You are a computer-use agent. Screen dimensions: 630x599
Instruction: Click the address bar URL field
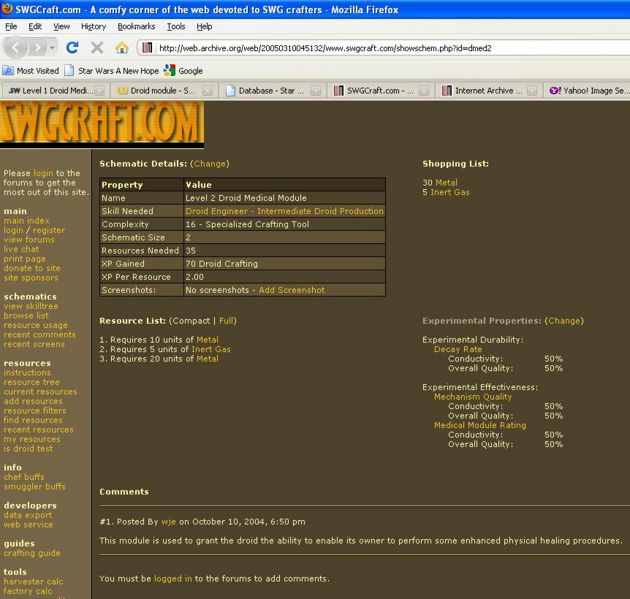[380, 47]
